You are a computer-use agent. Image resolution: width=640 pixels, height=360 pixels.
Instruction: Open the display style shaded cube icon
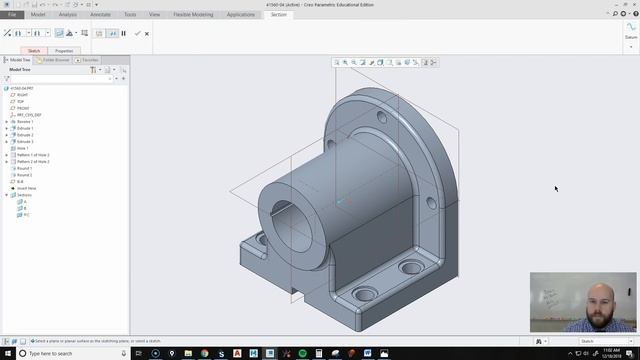[380, 62]
